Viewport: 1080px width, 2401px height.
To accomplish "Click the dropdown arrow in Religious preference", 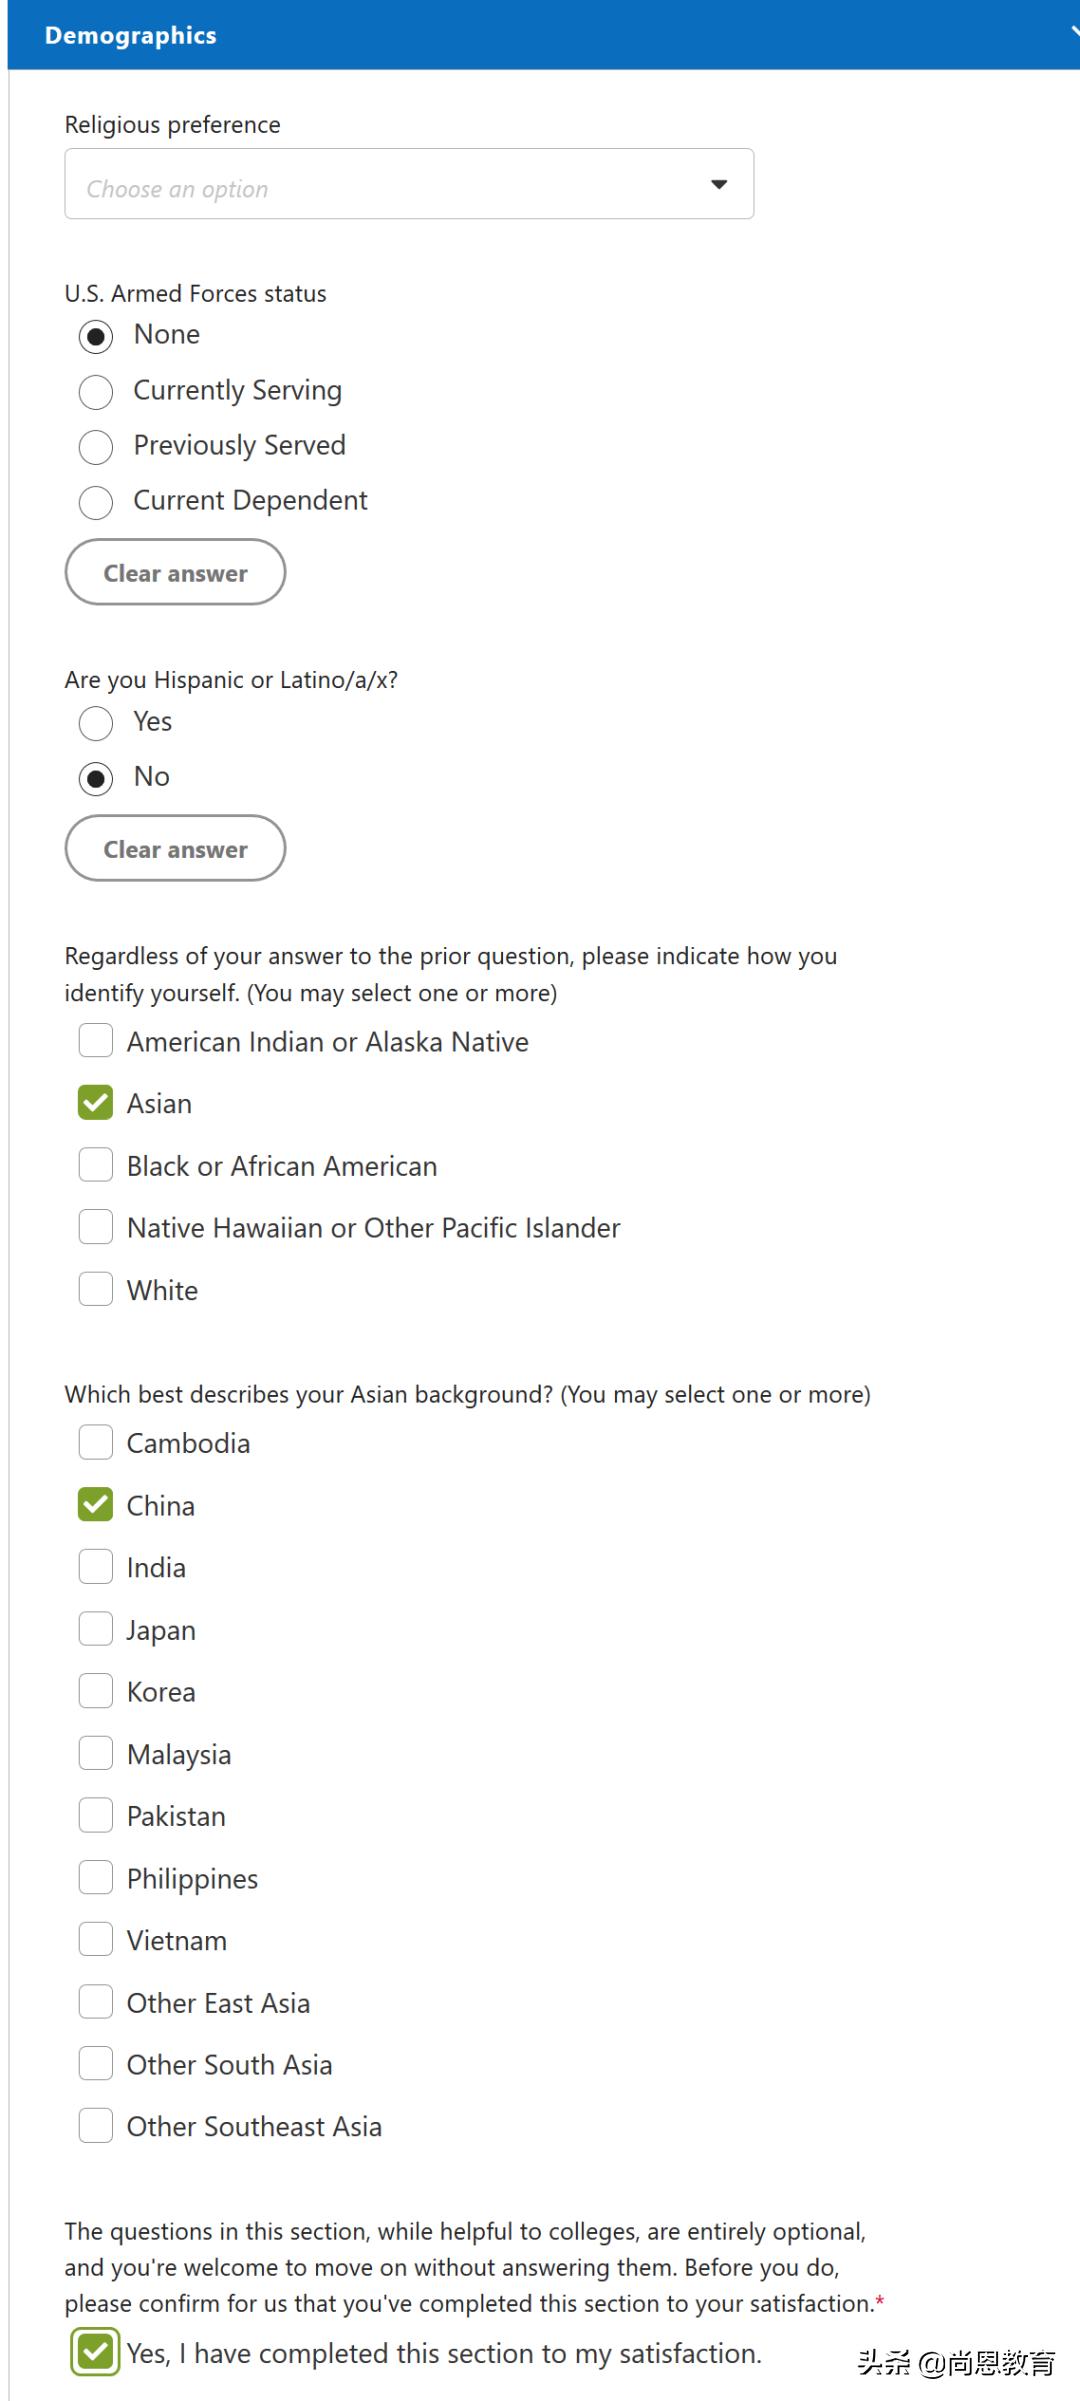I will pyautogui.click(x=719, y=185).
